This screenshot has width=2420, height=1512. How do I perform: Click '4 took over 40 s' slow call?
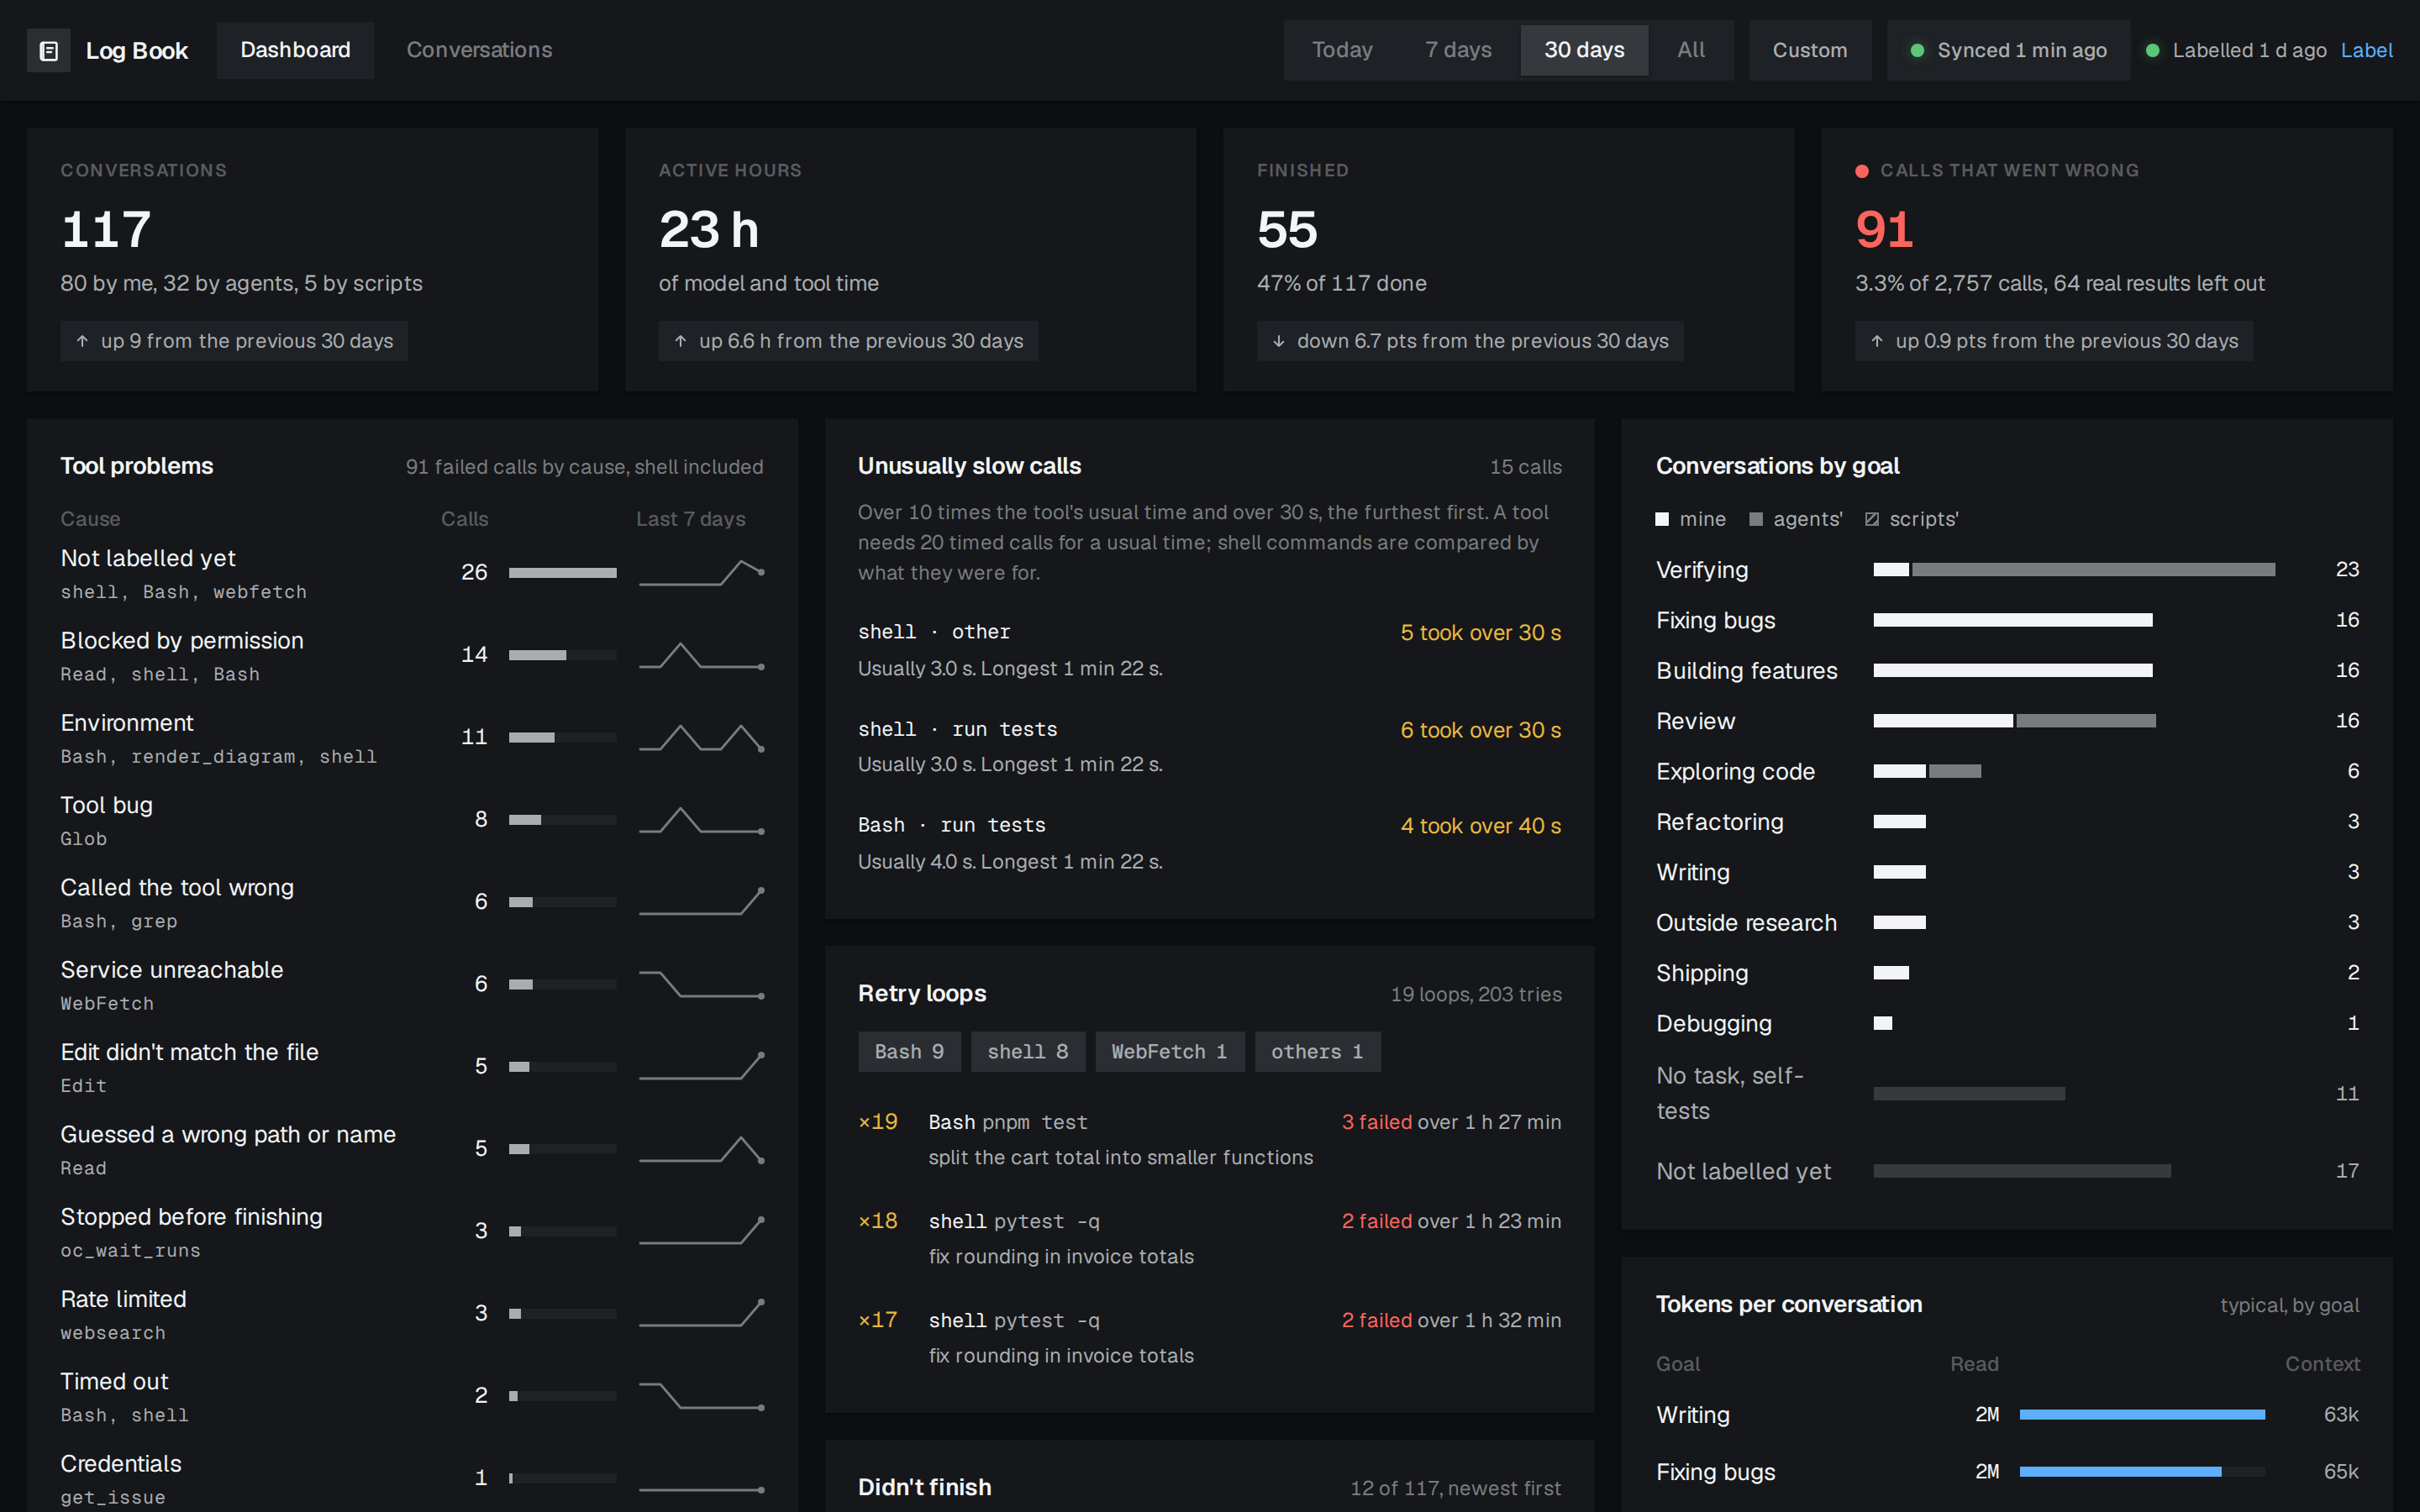point(1480,826)
